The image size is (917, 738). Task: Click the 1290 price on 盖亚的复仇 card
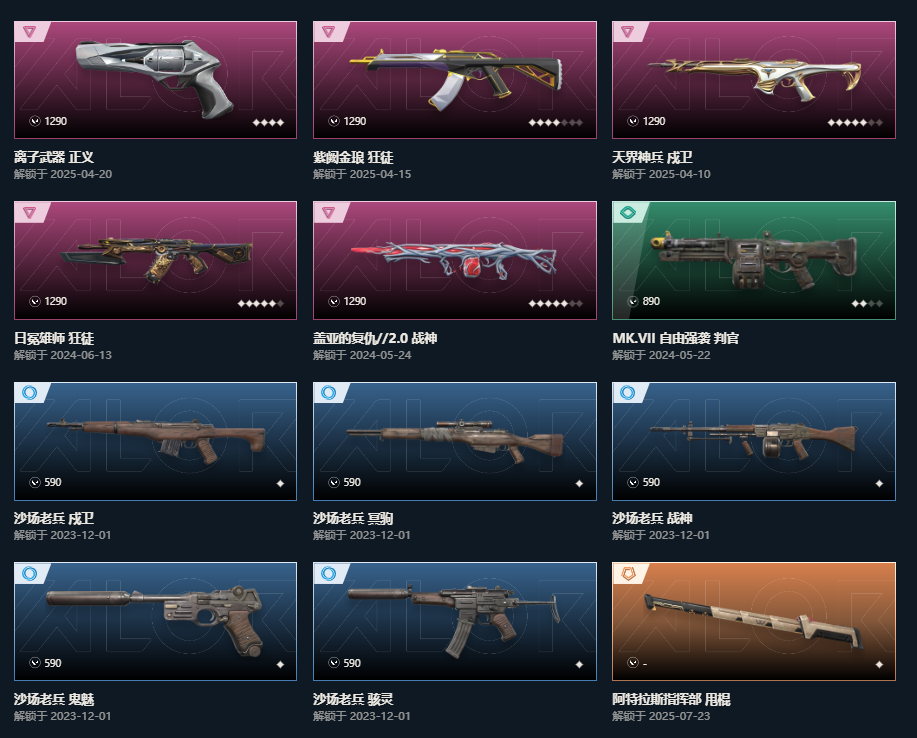pyautogui.click(x=354, y=301)
